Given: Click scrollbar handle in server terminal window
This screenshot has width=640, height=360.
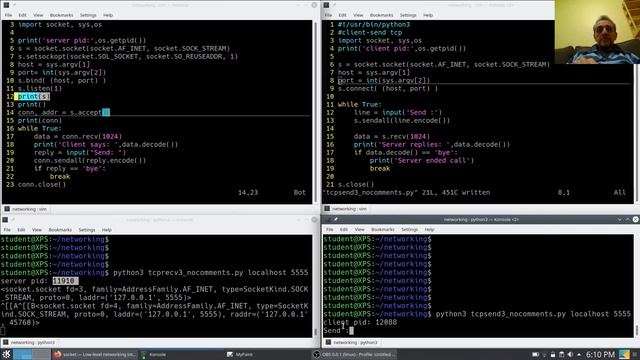Looking at the screenshot, I should (315, 332).
